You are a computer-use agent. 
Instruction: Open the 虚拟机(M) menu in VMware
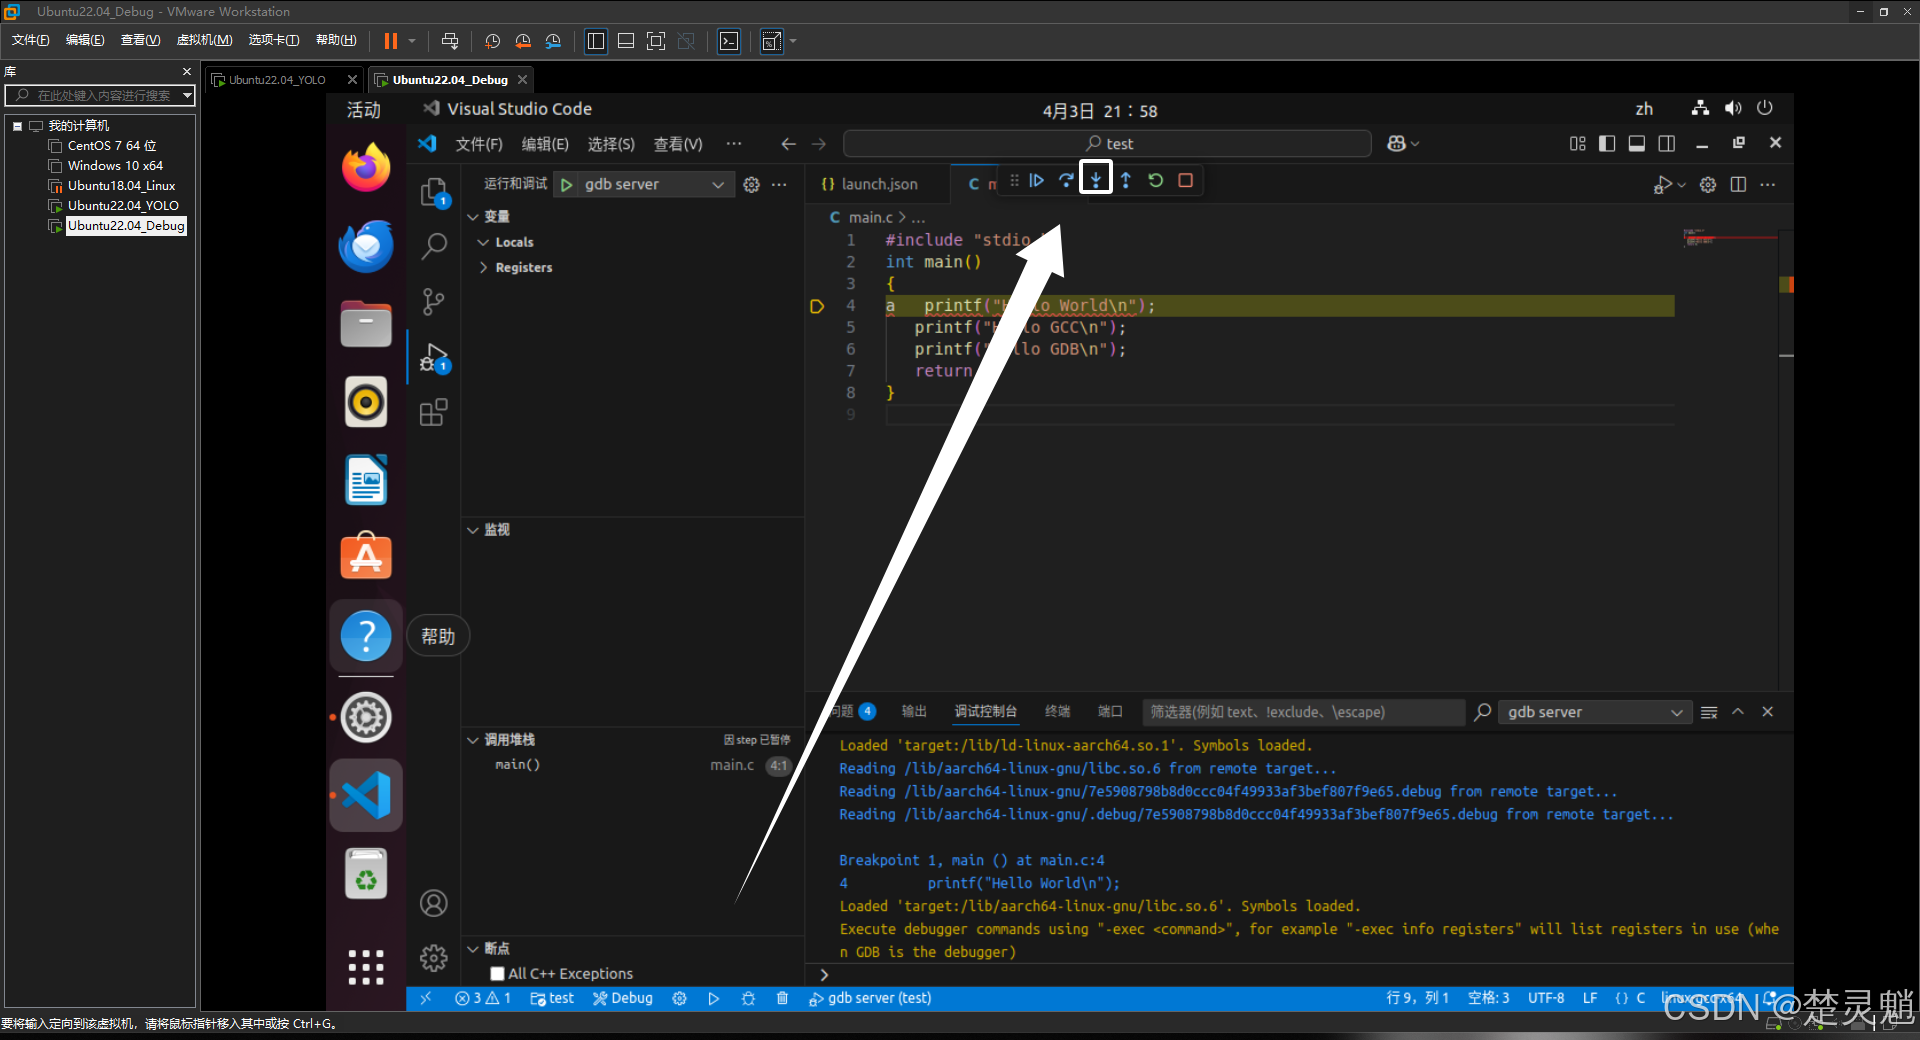pos(205,40)
